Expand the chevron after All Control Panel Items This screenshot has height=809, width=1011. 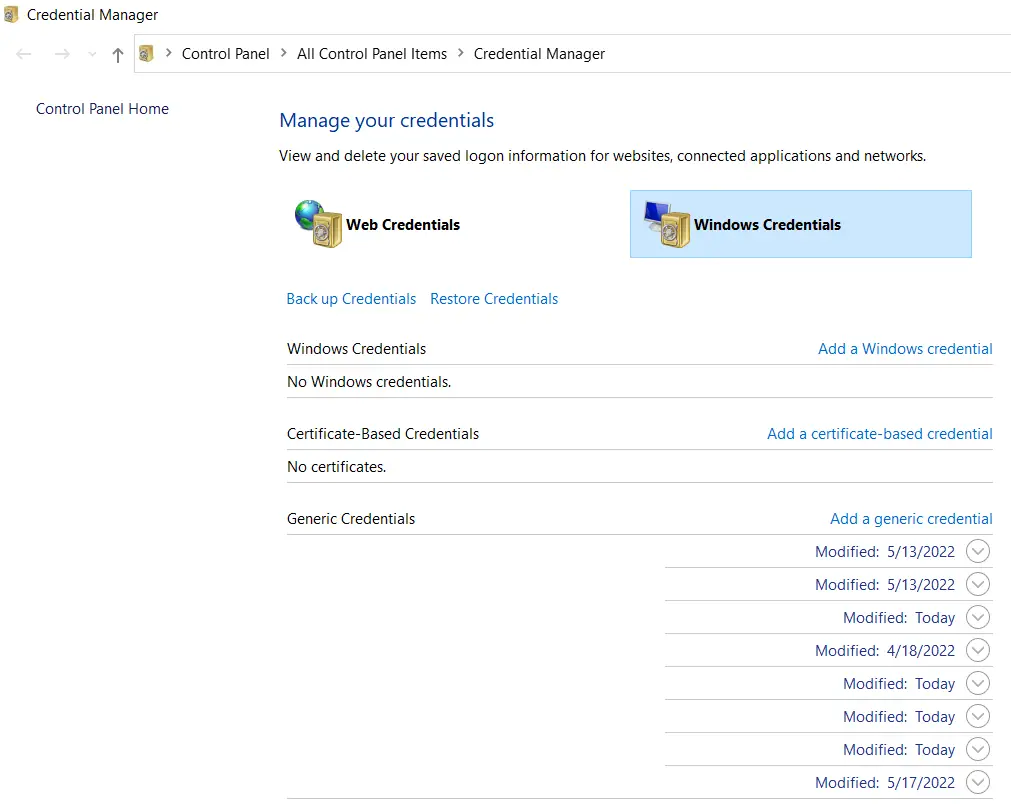coord(461,54)
